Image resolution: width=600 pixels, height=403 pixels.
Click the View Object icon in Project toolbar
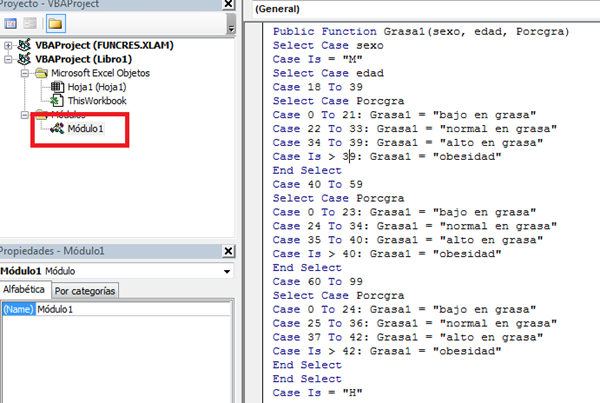pos(30,24)
